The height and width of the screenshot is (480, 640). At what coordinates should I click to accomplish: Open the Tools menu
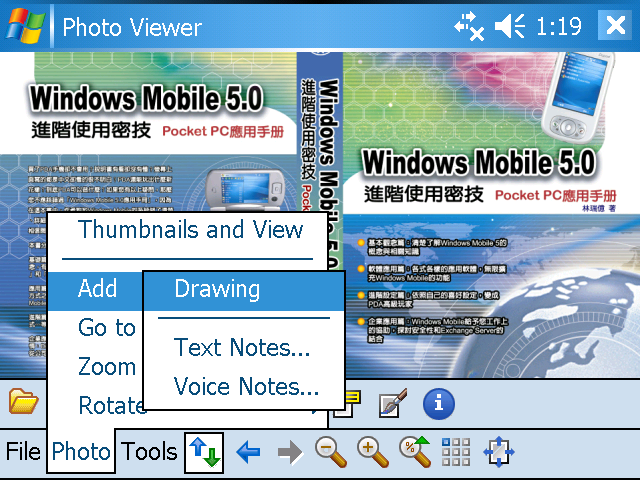tap(149, 452)
